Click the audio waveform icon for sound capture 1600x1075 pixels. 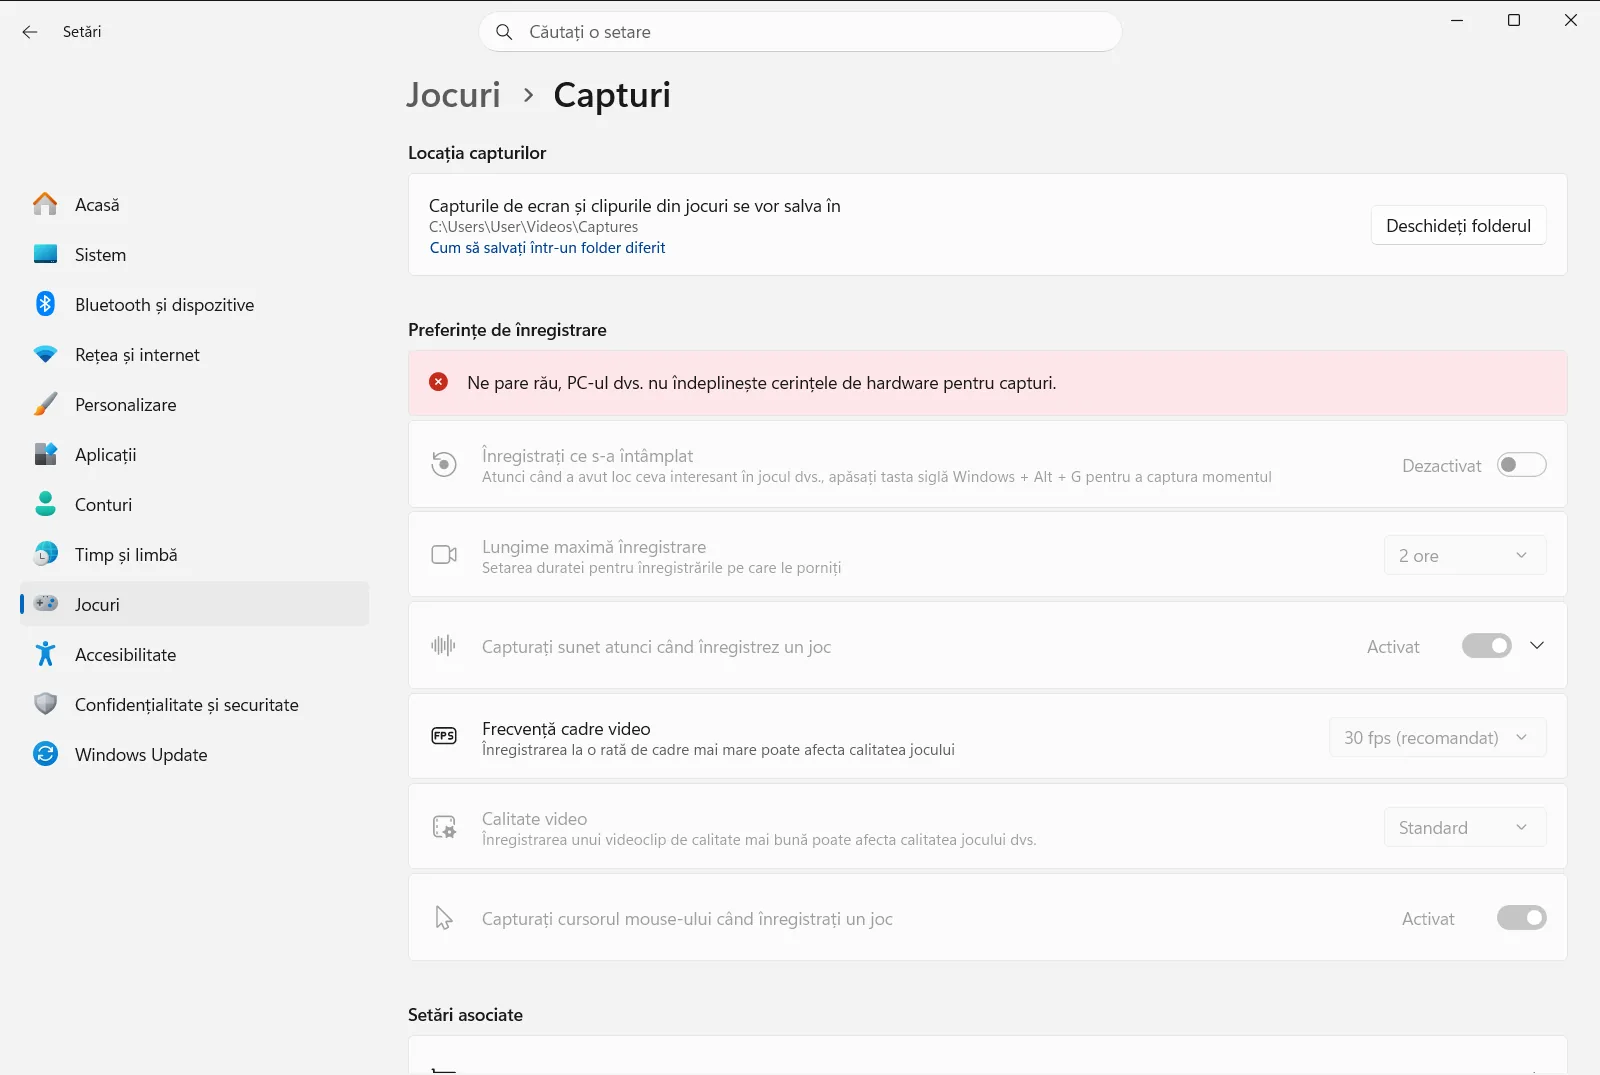(444, 646)
